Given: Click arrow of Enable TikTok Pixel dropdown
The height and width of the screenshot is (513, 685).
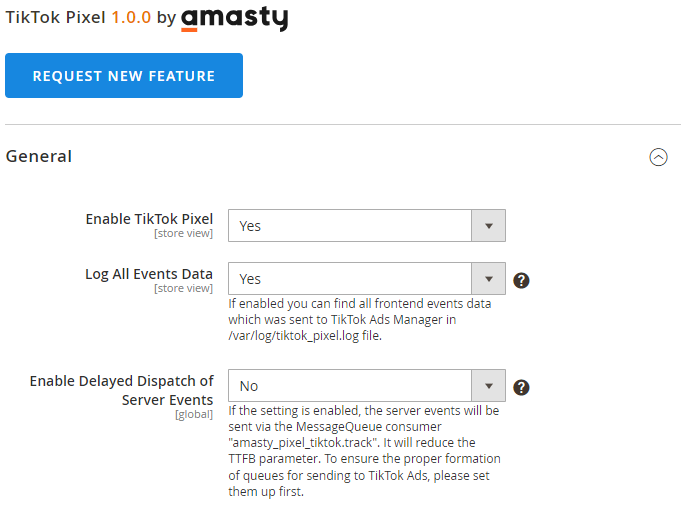Looking at the screenshot, I should pos(488,226).
